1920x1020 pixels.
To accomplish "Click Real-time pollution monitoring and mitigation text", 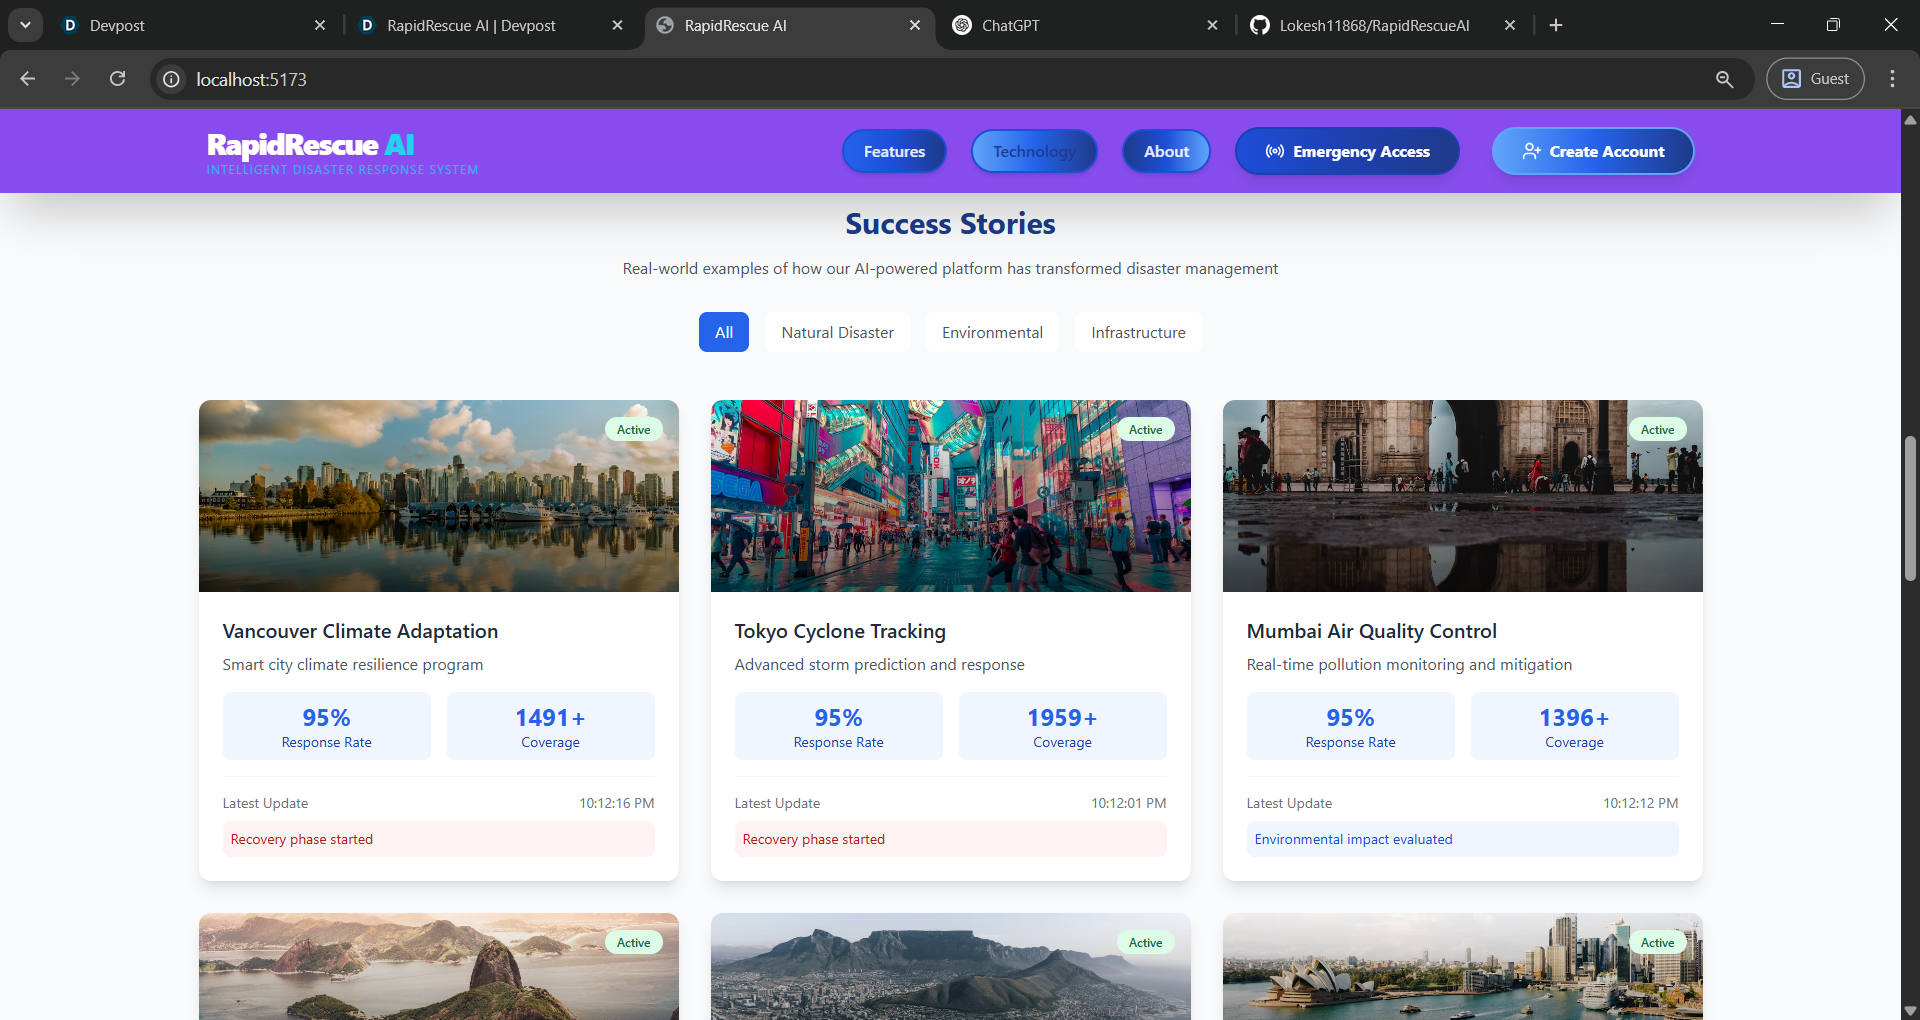I will click(1409, 665).
